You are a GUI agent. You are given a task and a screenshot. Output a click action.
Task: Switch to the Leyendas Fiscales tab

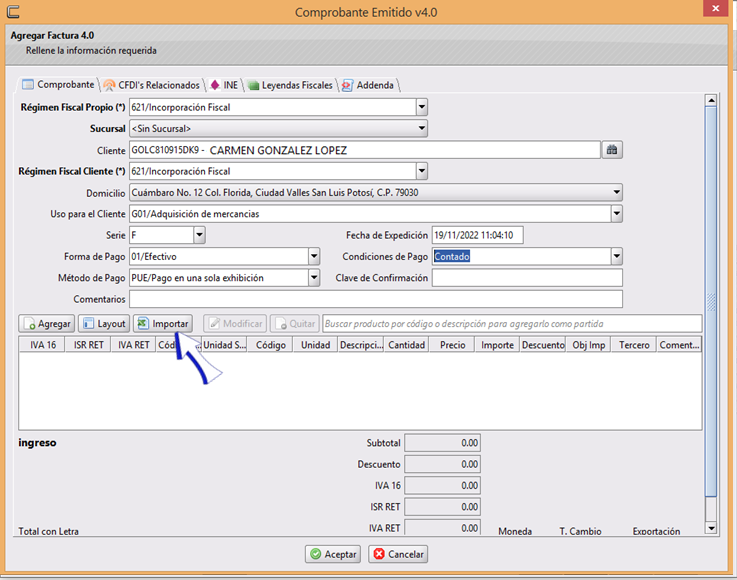pos(290,85)
